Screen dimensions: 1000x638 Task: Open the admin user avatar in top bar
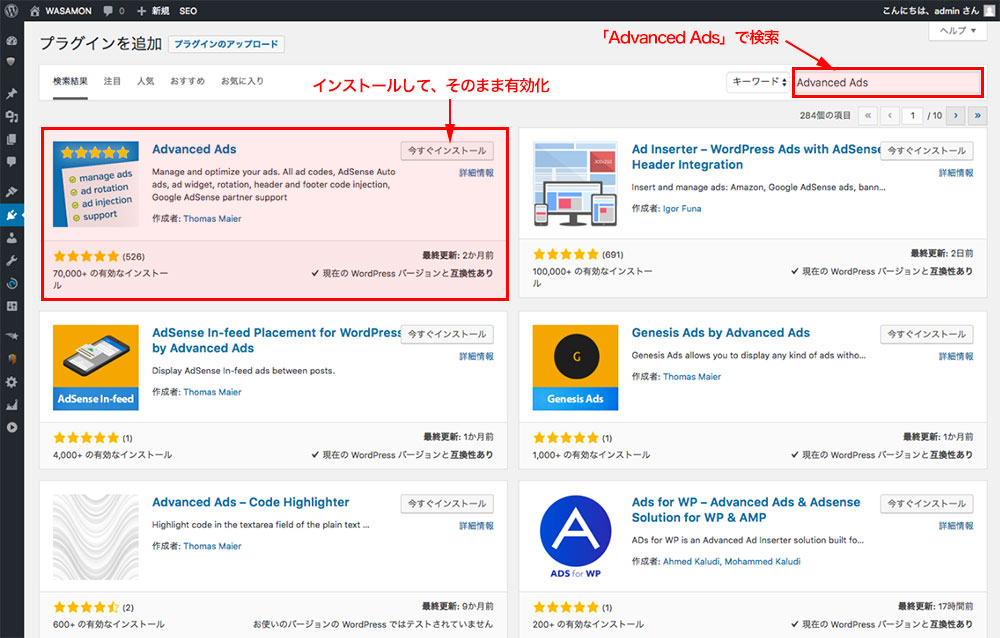(989, 11)
